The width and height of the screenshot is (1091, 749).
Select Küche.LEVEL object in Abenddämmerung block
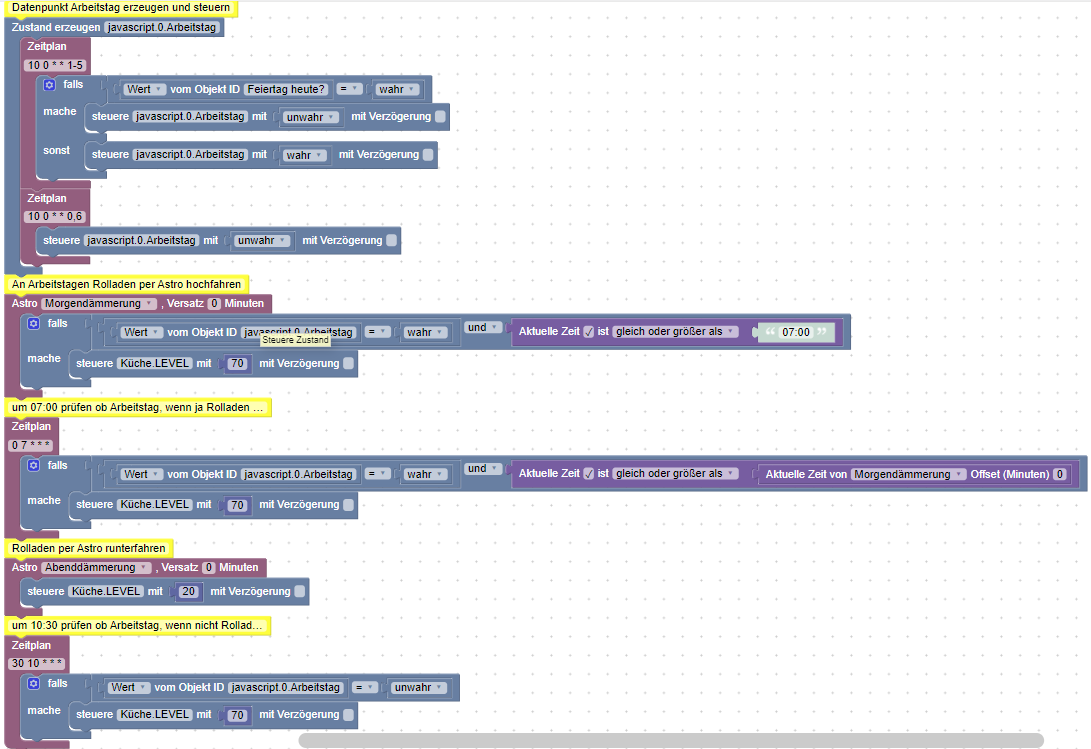106,591
